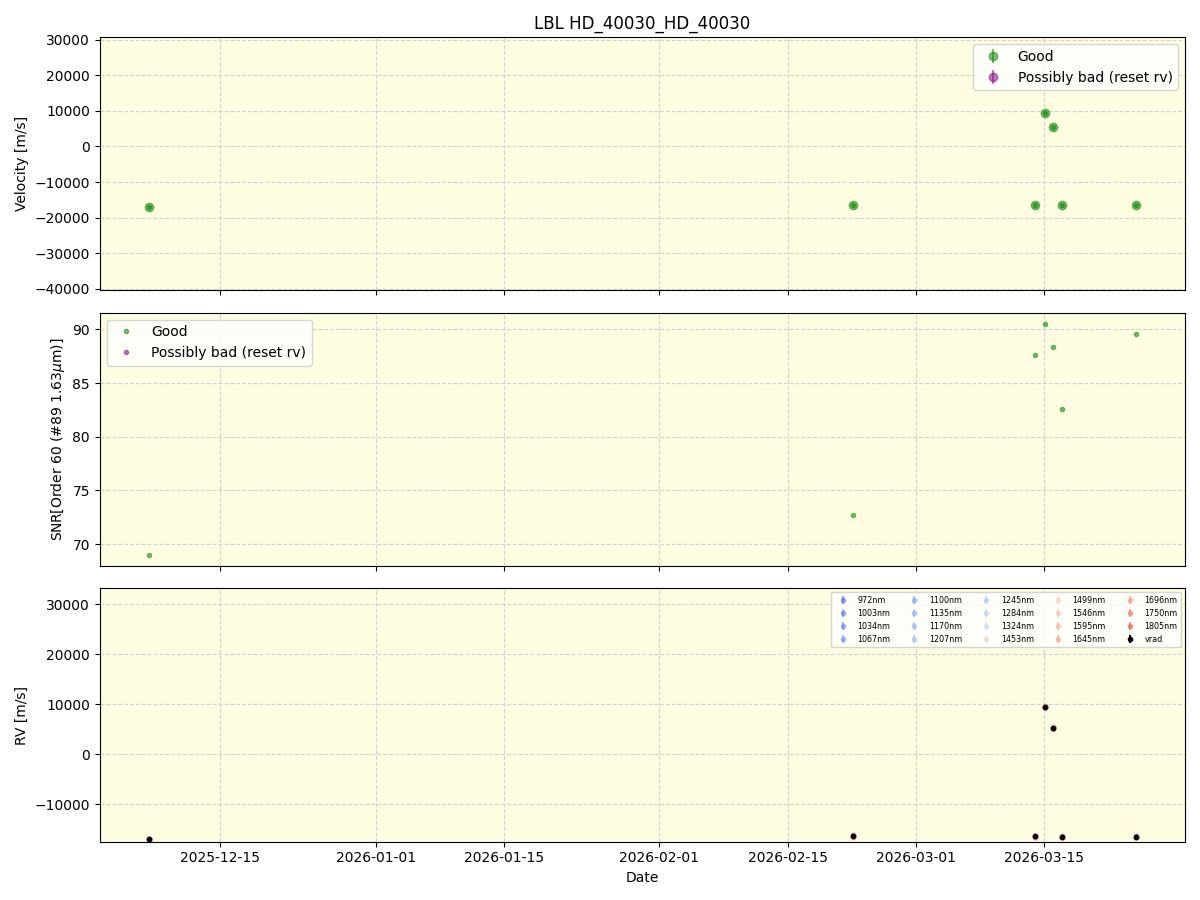Image resolution: width=1200 pixels, height=900 pixels.
Task: Click the 2026-03-15 date tick label
Action: (x=1044, y=857)
